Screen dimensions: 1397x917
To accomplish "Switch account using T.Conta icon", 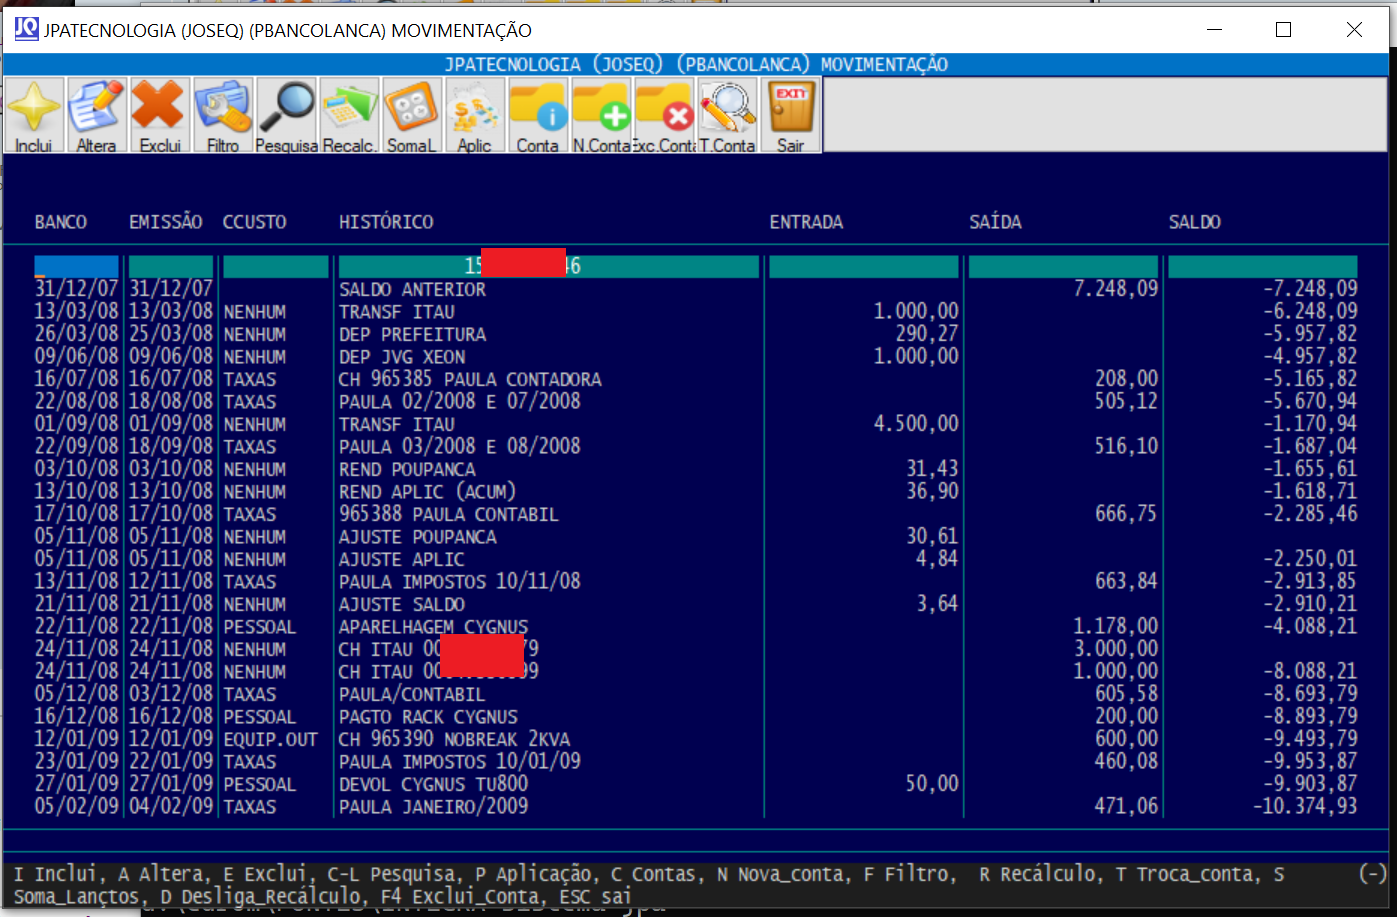I will pyautogui.click(x=727, y=114).
